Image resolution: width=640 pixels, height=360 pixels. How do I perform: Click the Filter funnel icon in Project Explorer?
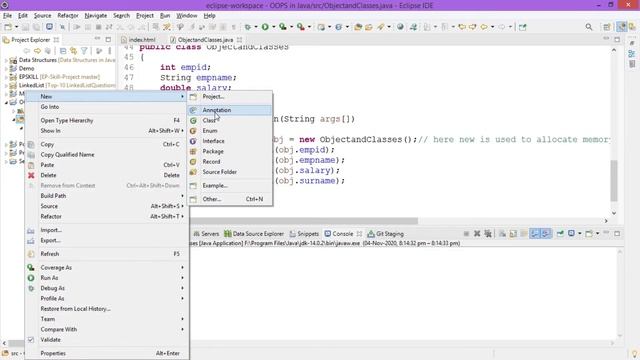pos(84,51)
